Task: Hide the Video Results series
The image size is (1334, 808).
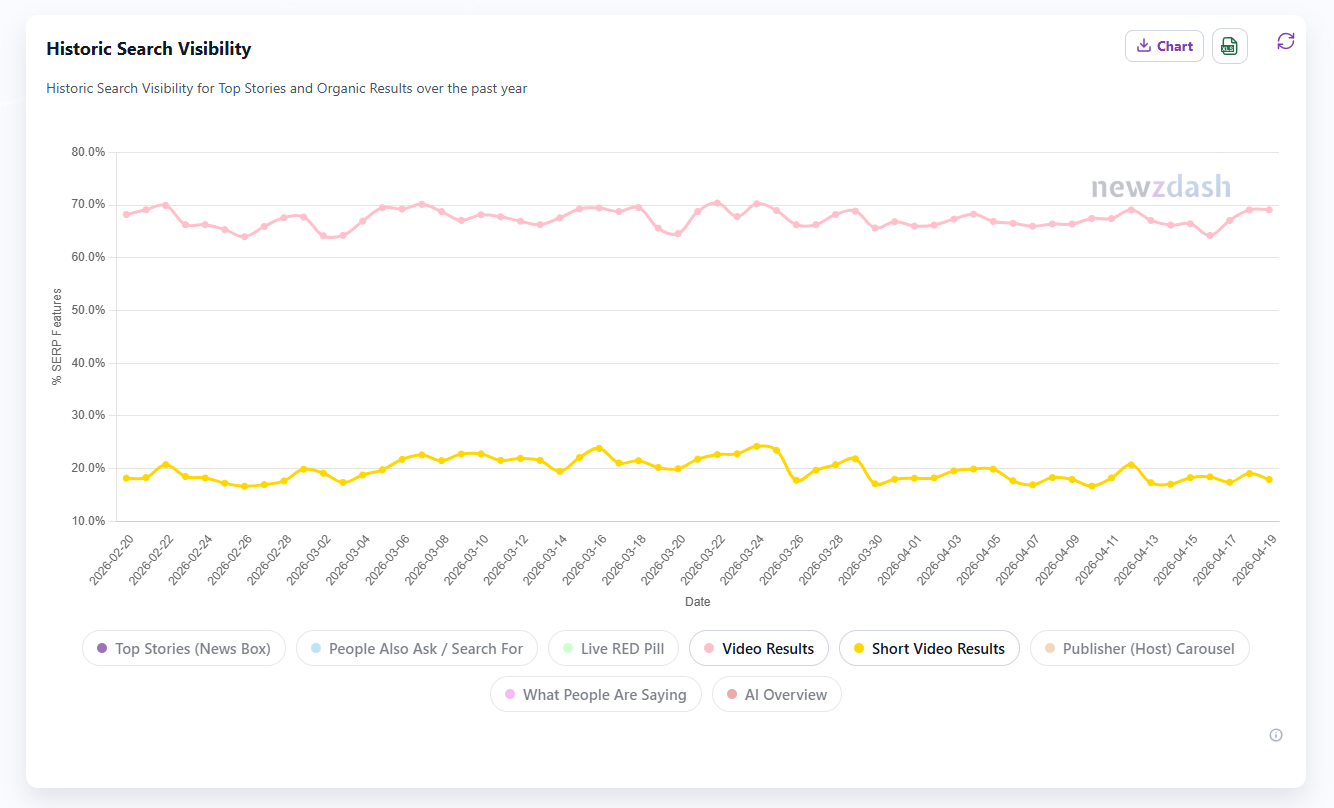Action: pyautogui.click(x=758, y=648)
